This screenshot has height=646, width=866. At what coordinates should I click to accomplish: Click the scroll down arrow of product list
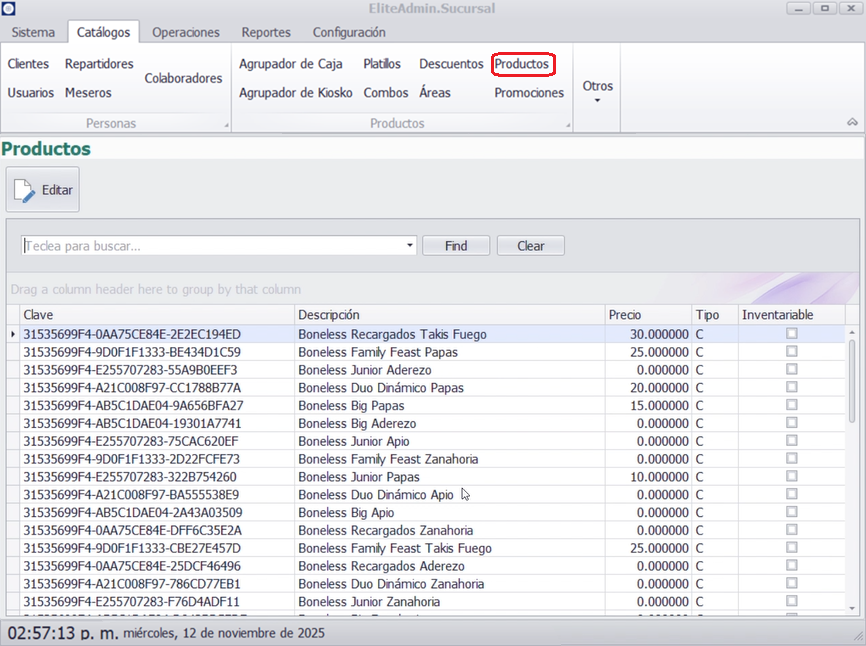852,607
